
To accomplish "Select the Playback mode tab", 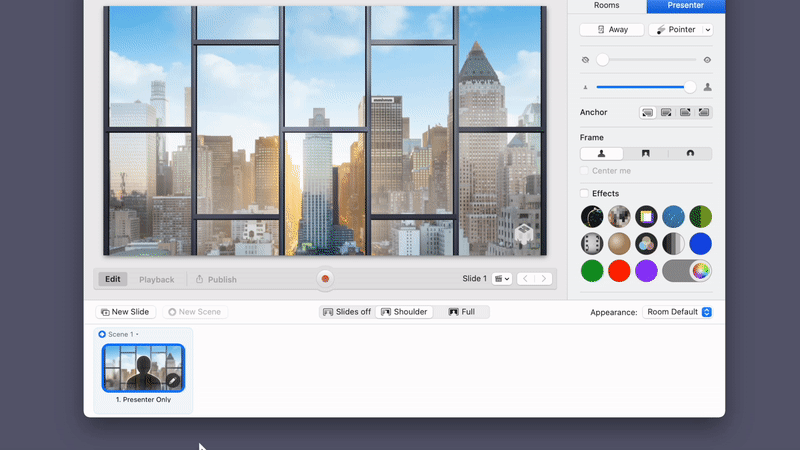I will coord(157,280).
